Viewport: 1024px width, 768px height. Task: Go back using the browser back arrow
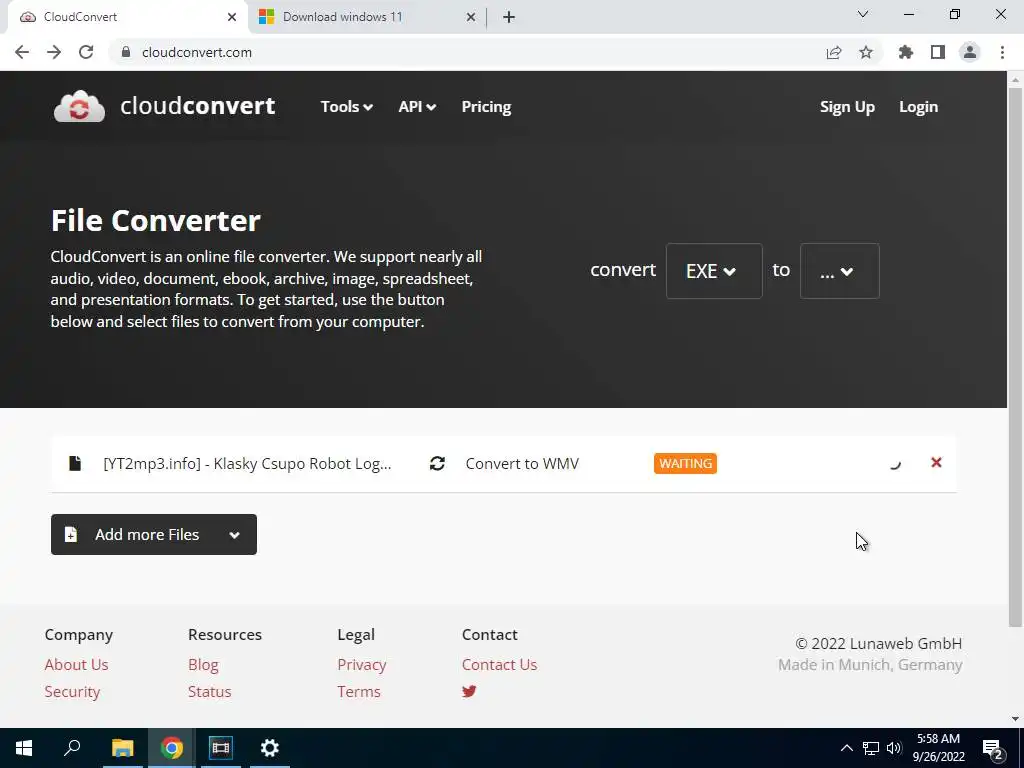[x=22, y=52]
